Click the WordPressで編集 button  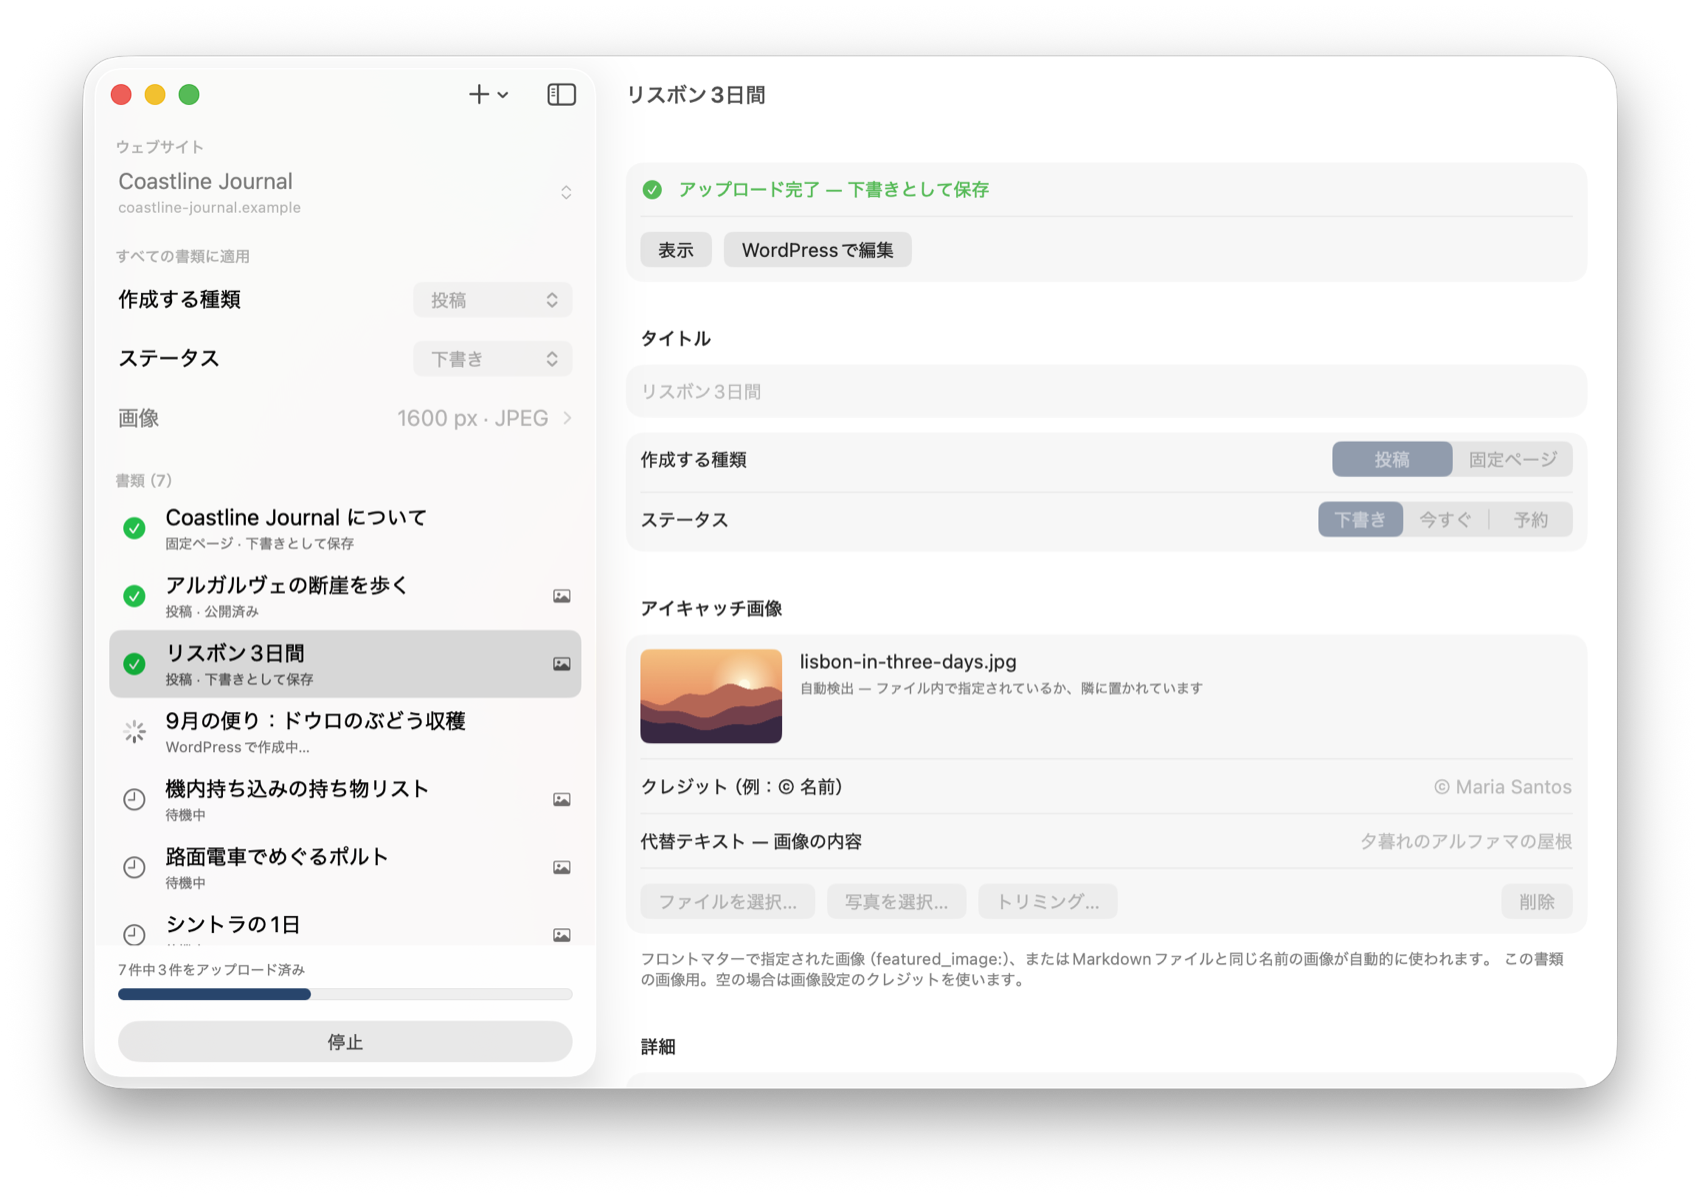(818, 250)
